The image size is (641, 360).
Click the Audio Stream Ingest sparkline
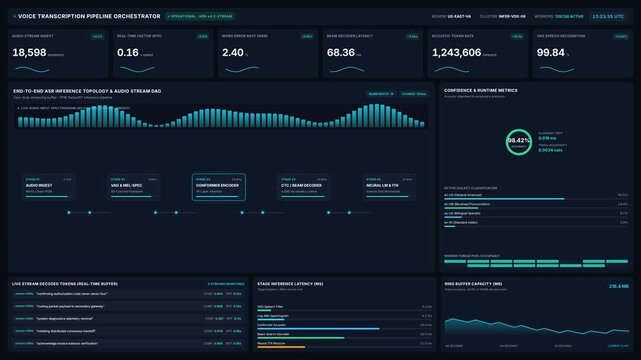point(32,69)
